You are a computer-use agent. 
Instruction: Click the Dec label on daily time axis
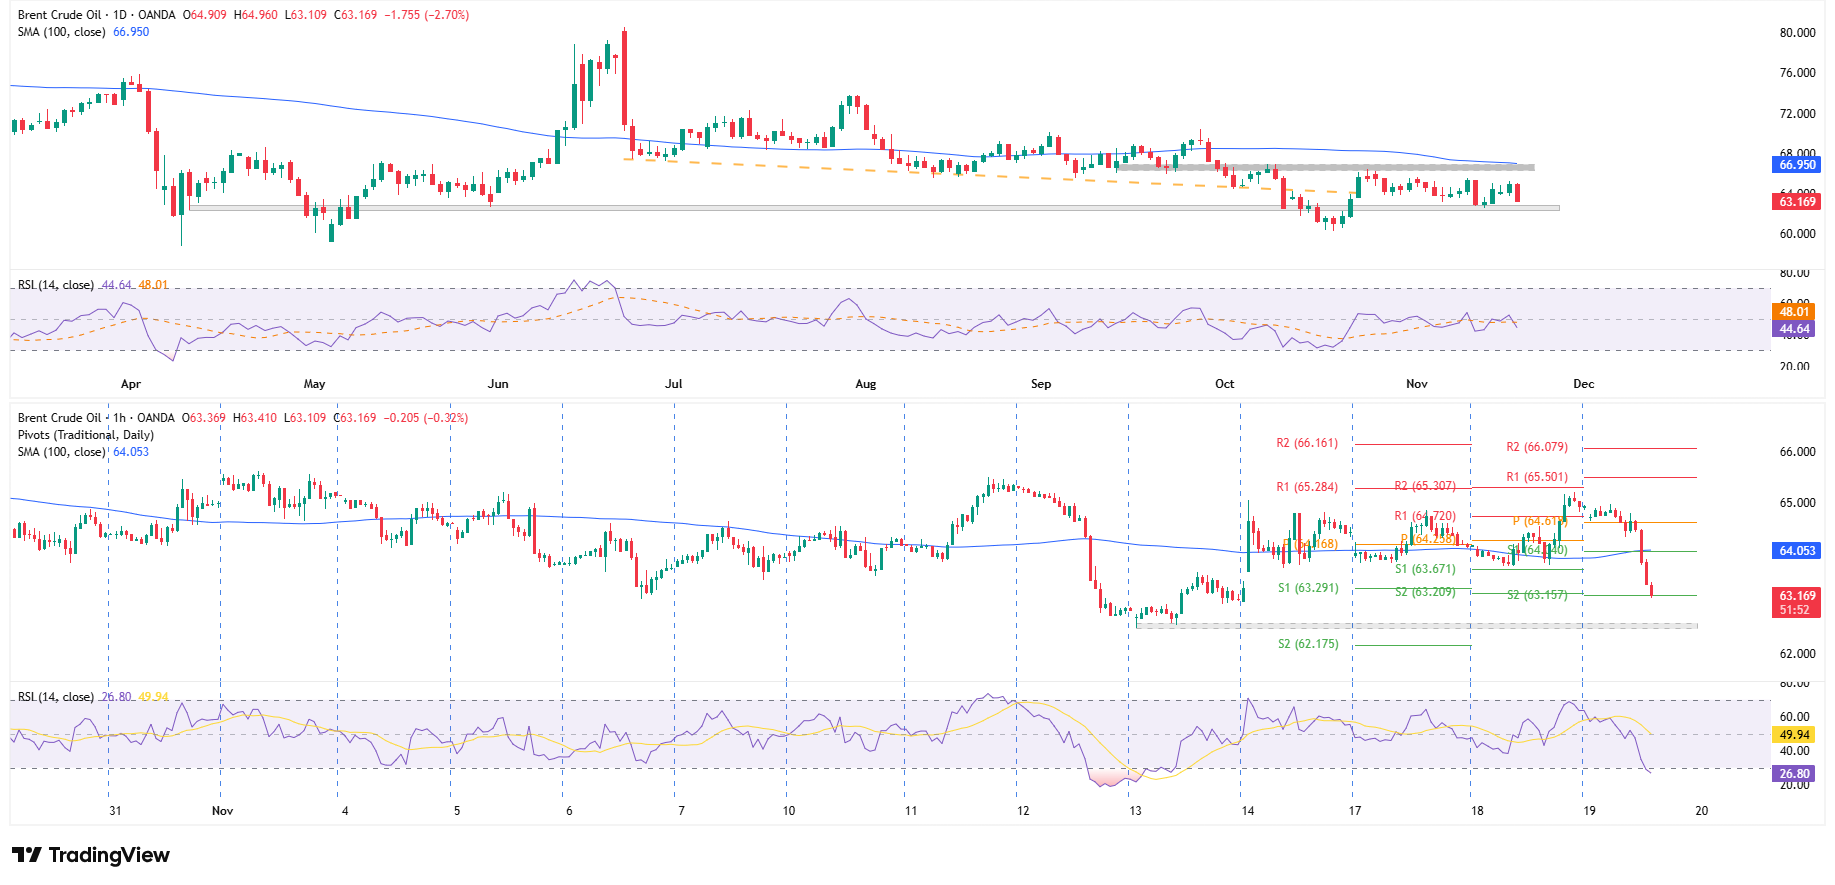1583,384
